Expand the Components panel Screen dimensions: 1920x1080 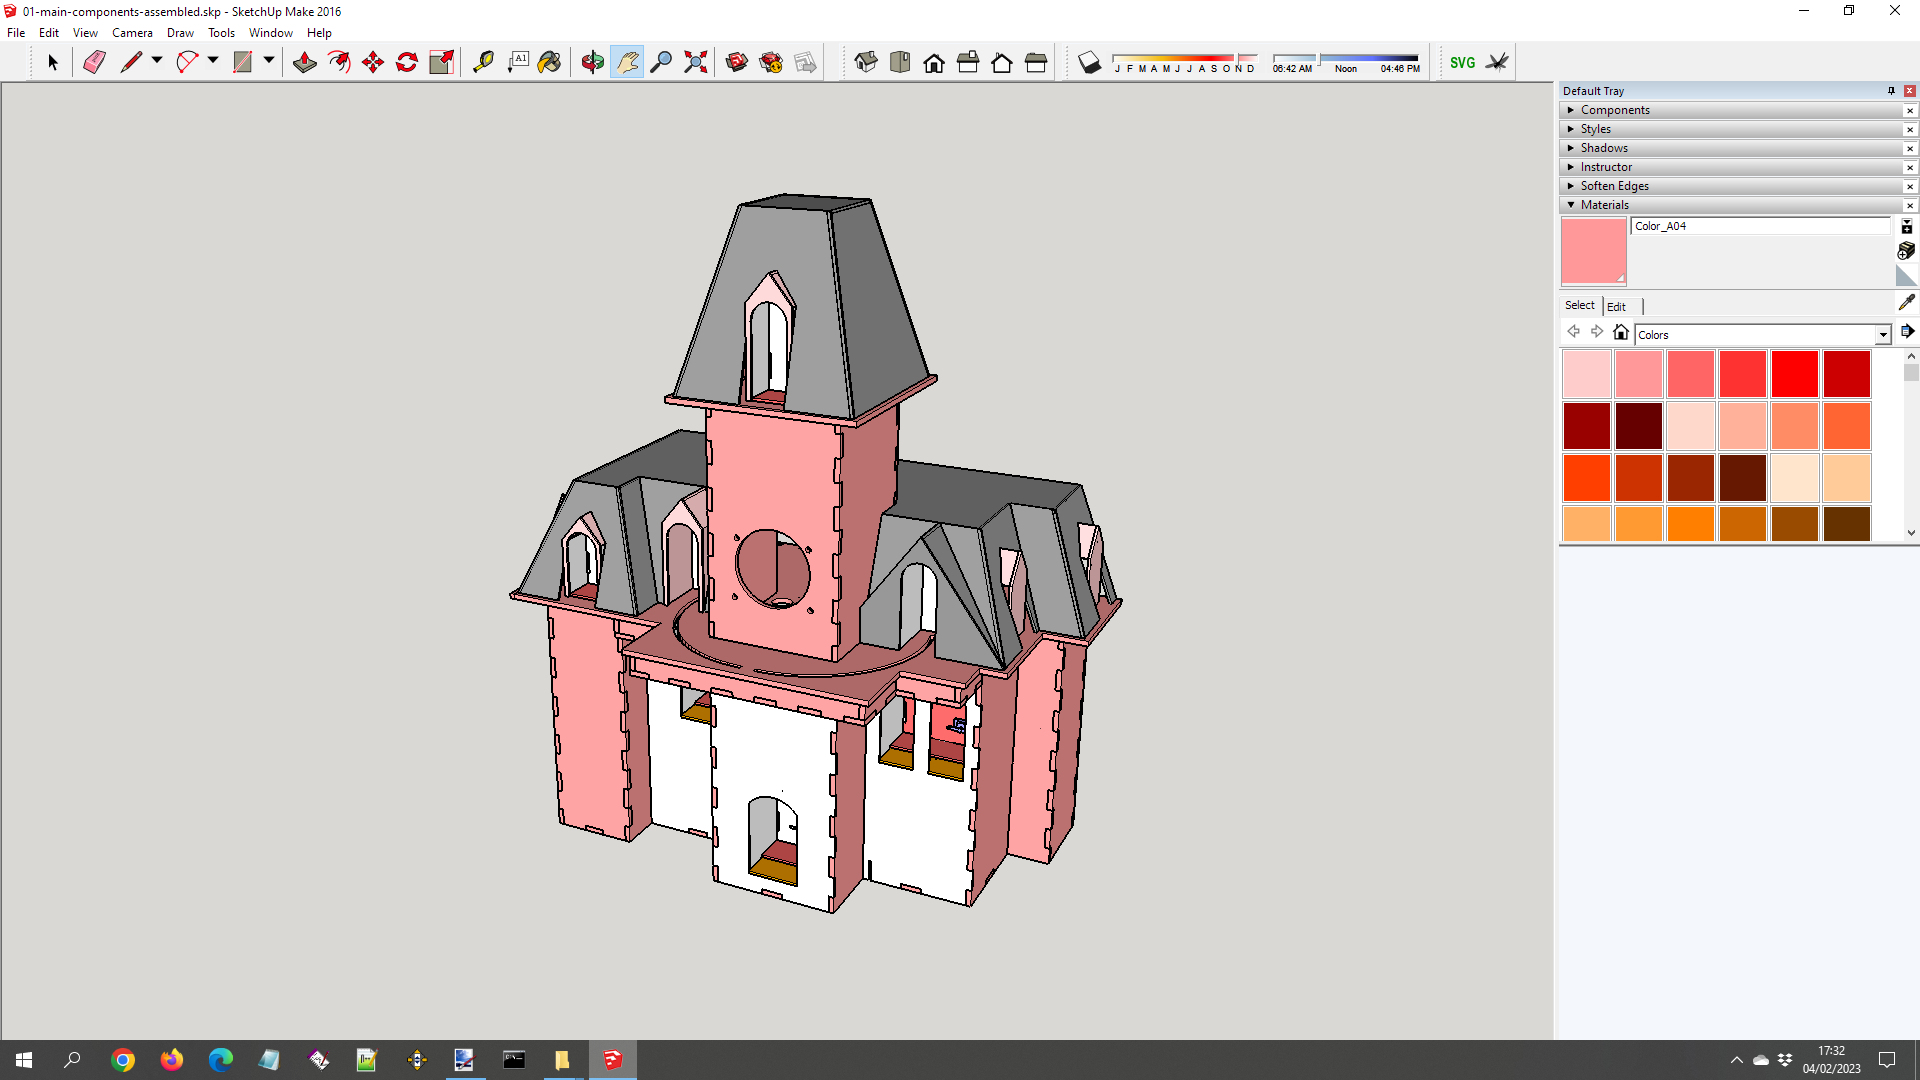coord(1615,110)
